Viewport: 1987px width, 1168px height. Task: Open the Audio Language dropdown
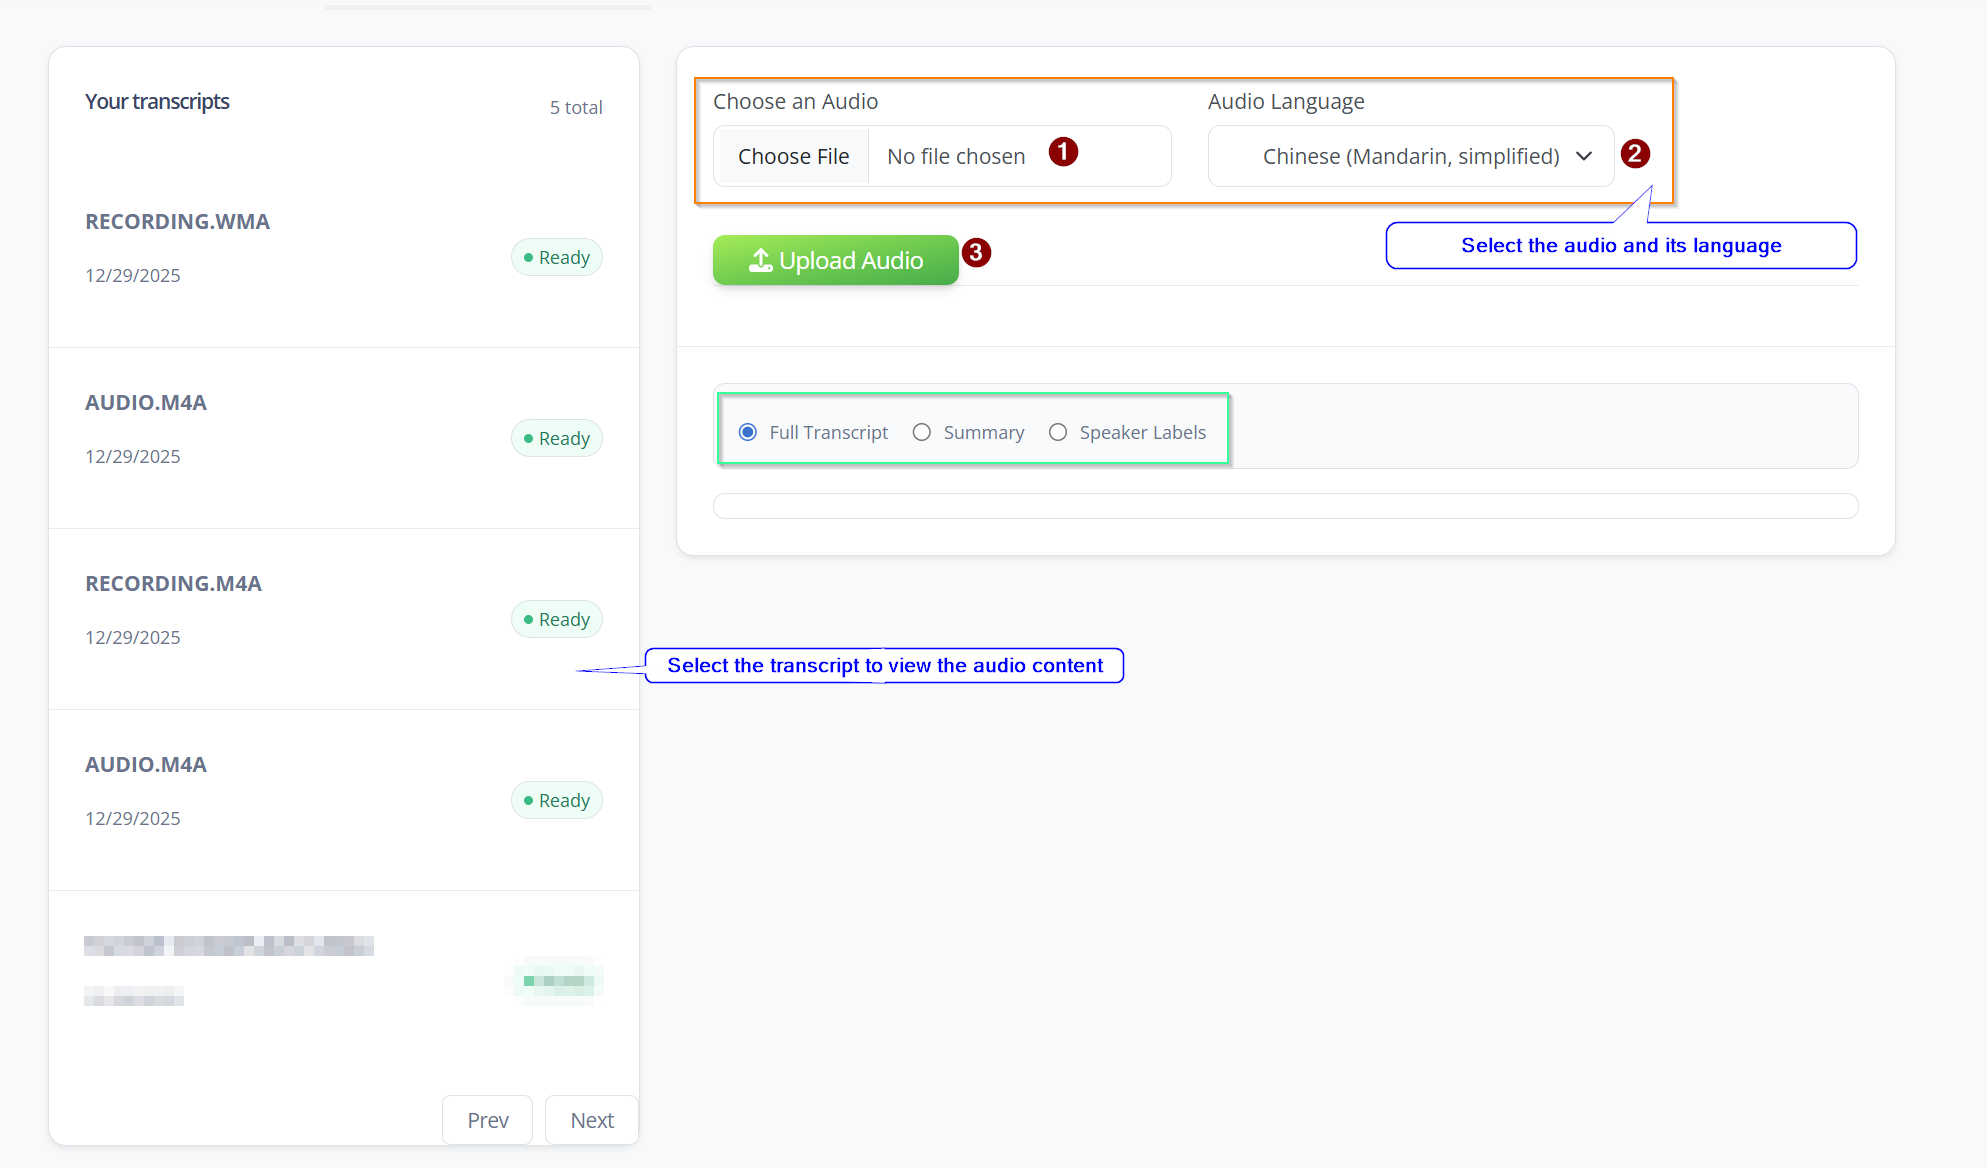click(1410, 156)
